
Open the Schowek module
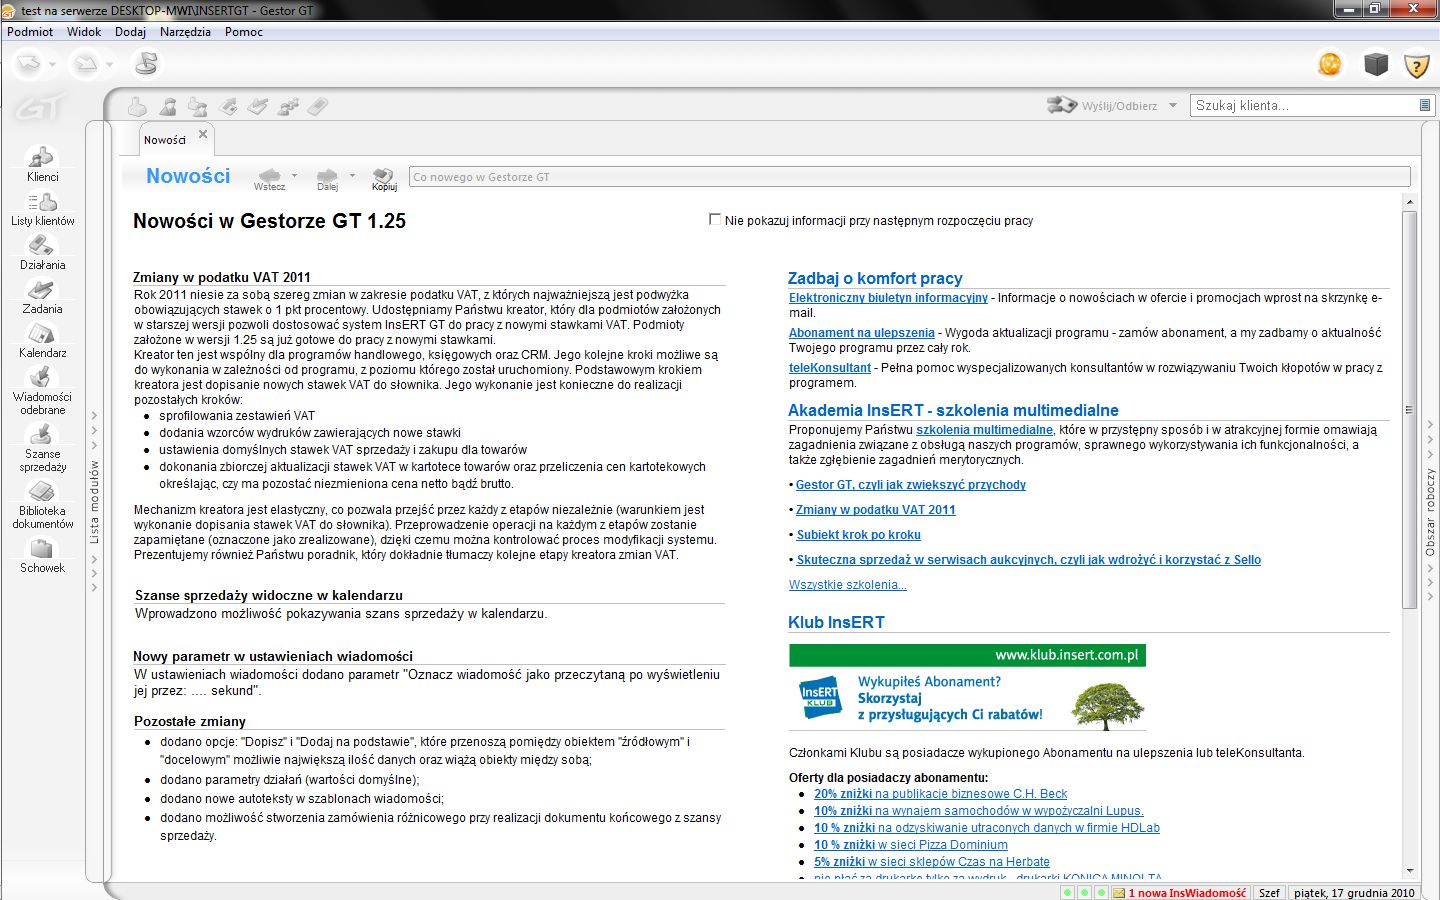[x=42, y=555]
